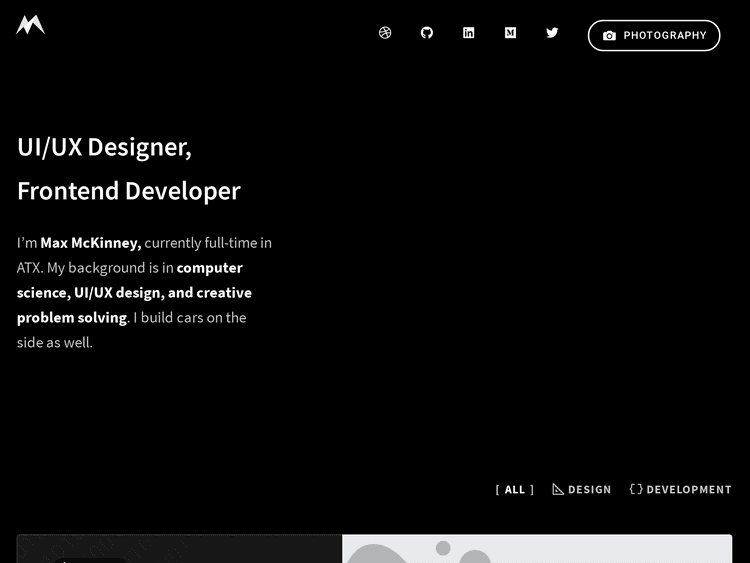Screen dimensions: 750x563
Task: Open the Dribbble profile icon
Action: point(385,33)
